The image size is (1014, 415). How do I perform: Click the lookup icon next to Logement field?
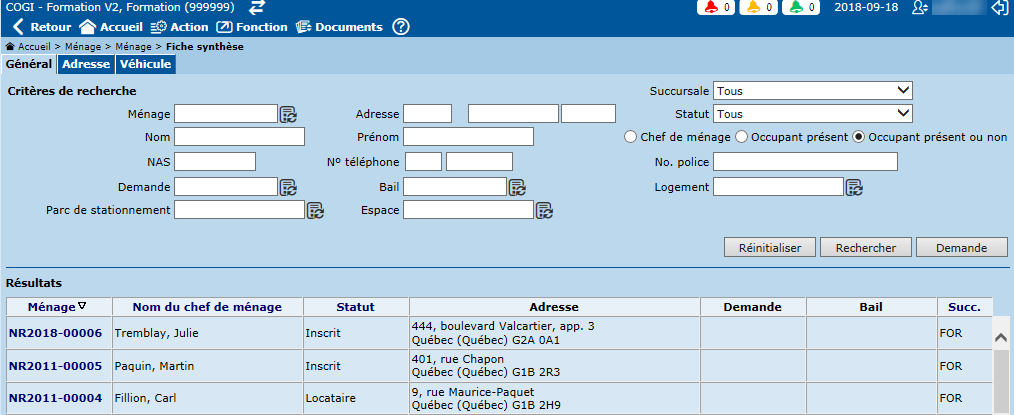pos(855,187)
